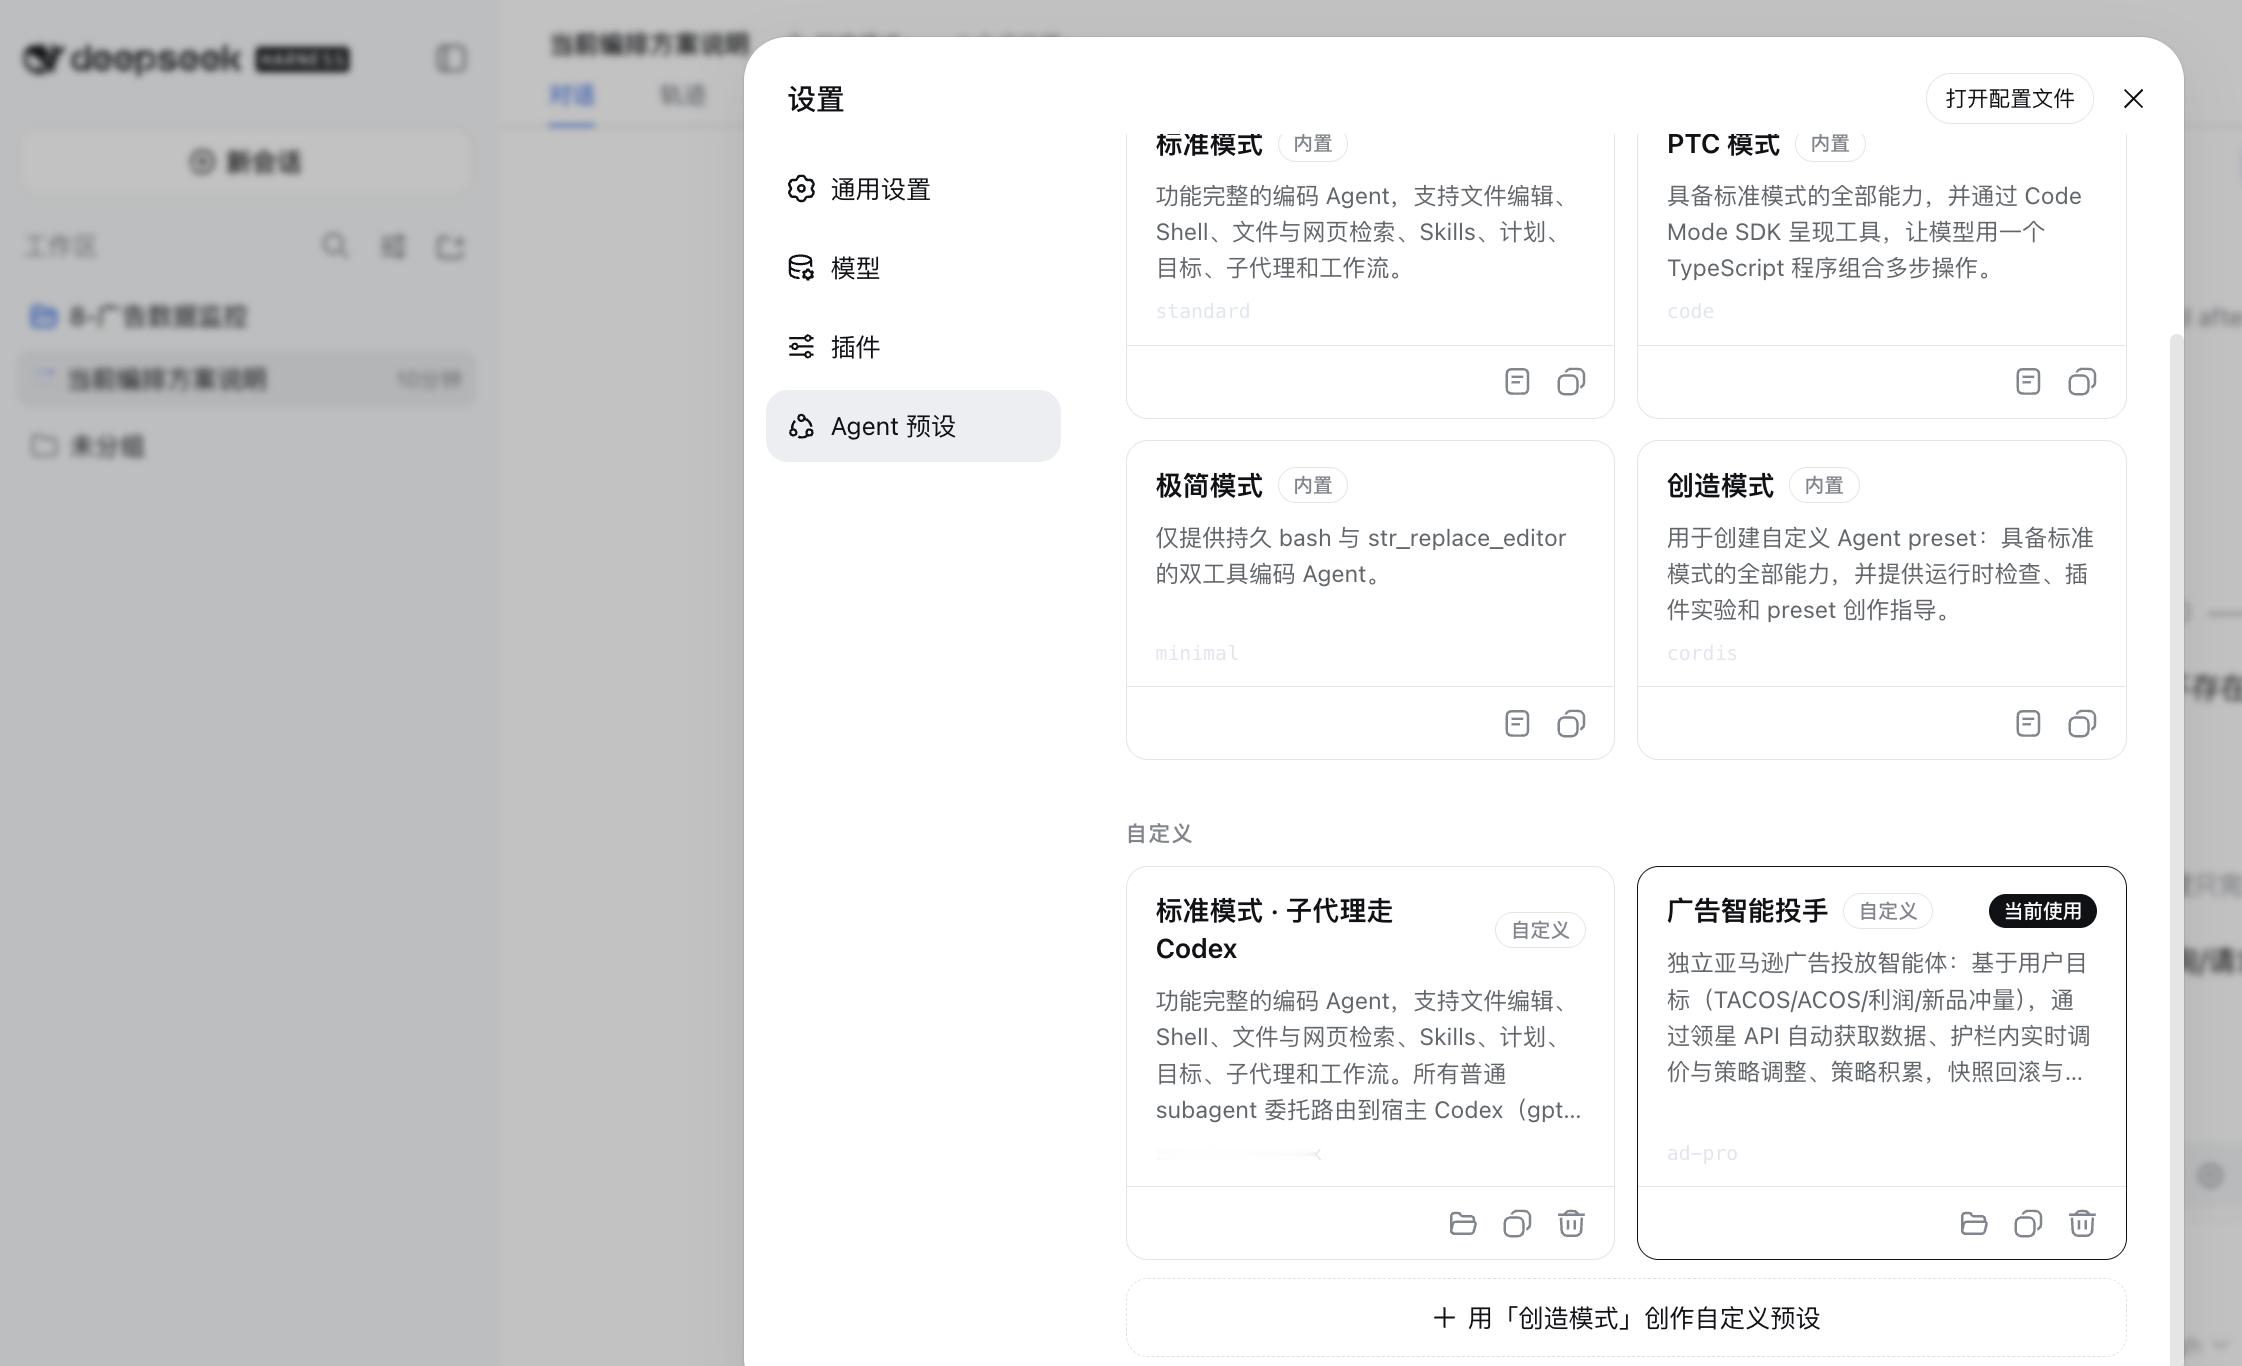Duplicate the 极简模式 preset
2242x1366 pixels.
[x=1571, y=724]
